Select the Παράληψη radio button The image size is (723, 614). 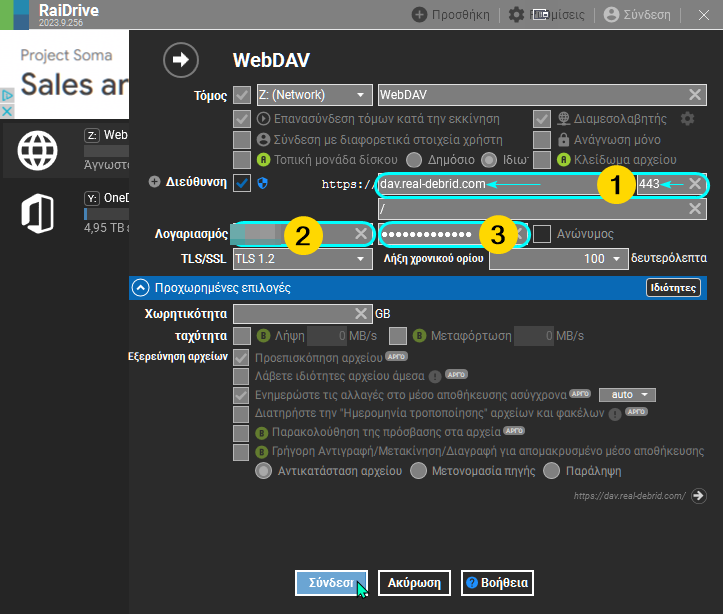click(551, 471)
